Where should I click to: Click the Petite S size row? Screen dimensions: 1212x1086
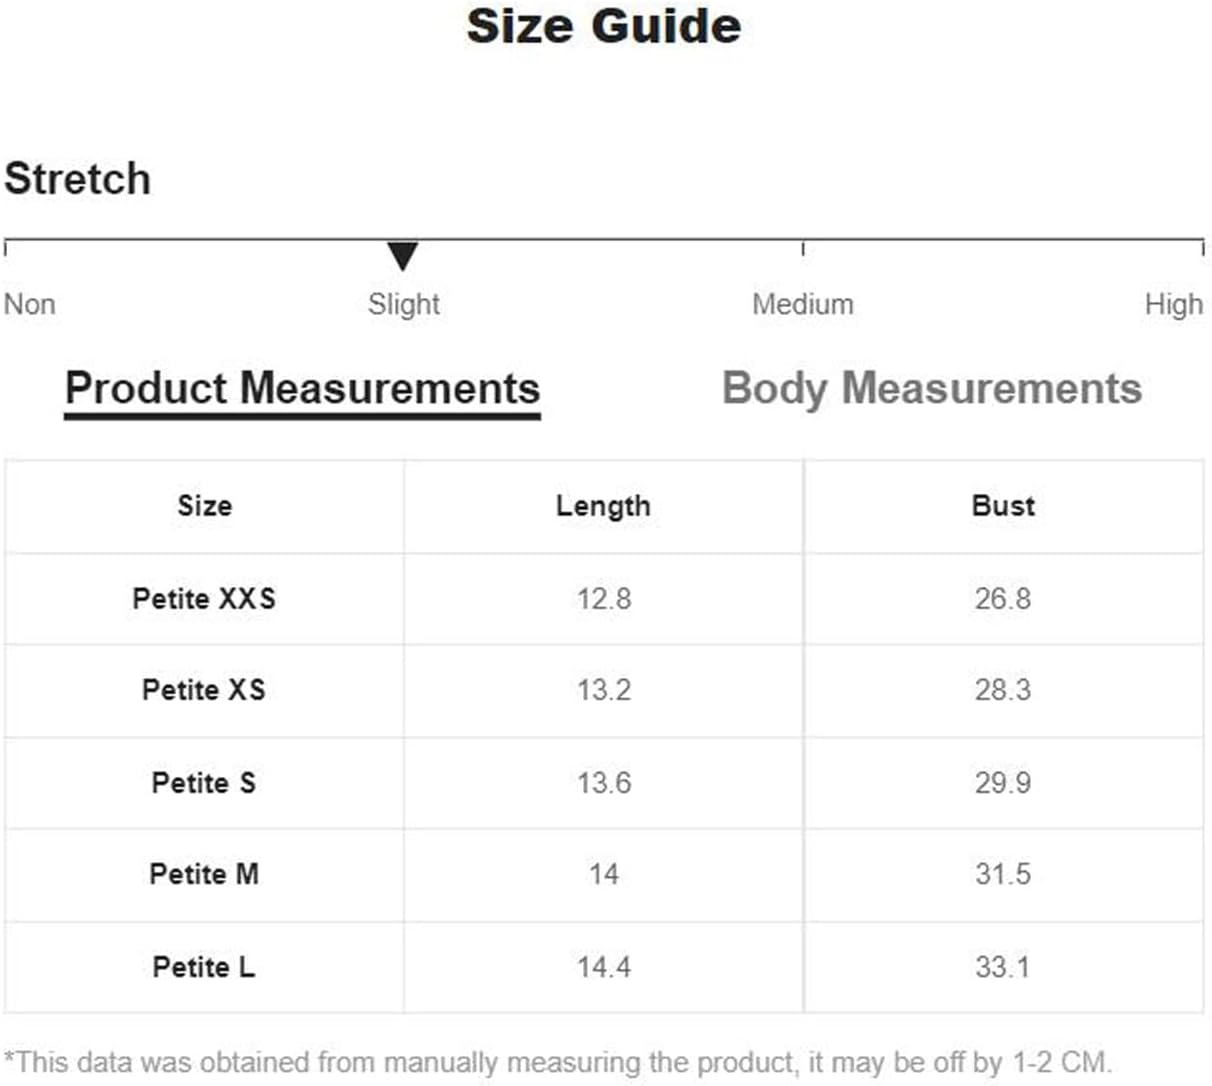pos(604,783)
